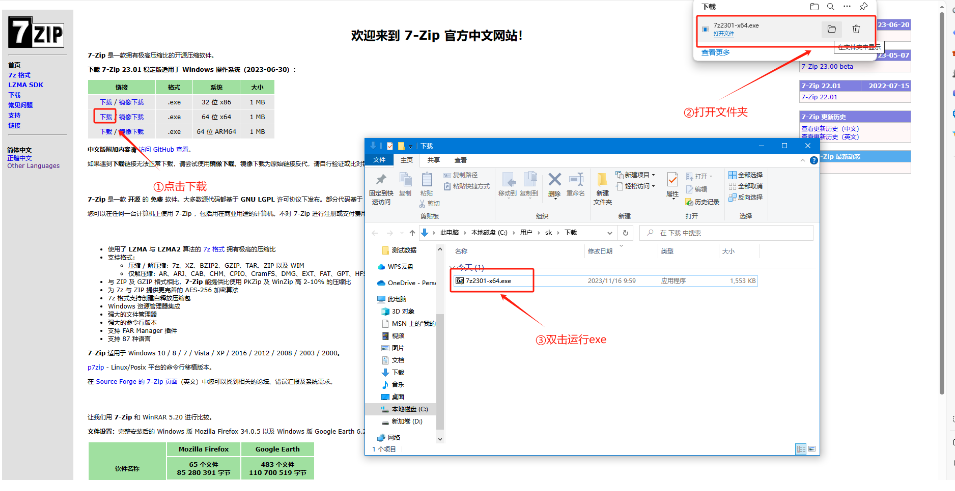Click the 64 位 x64 row 下载 link
The image size is (955, 491).
106,116
